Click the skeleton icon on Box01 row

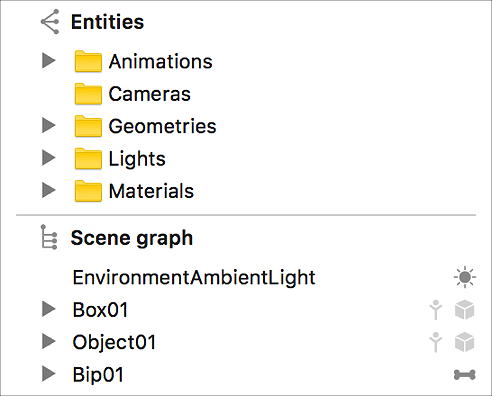pos(436,310)
